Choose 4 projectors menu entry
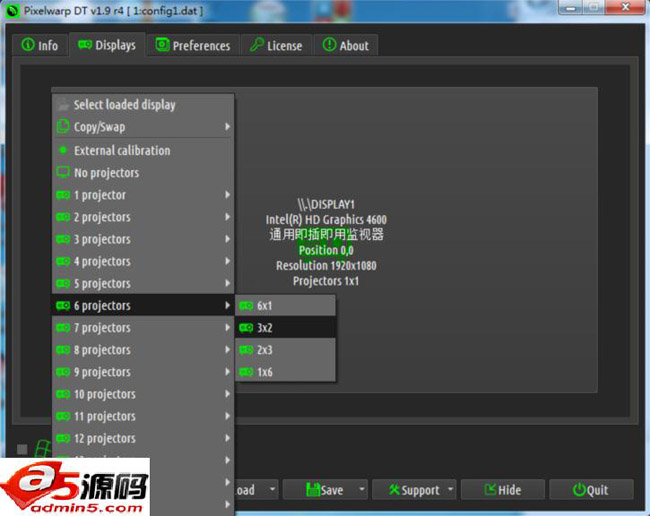 143,261
